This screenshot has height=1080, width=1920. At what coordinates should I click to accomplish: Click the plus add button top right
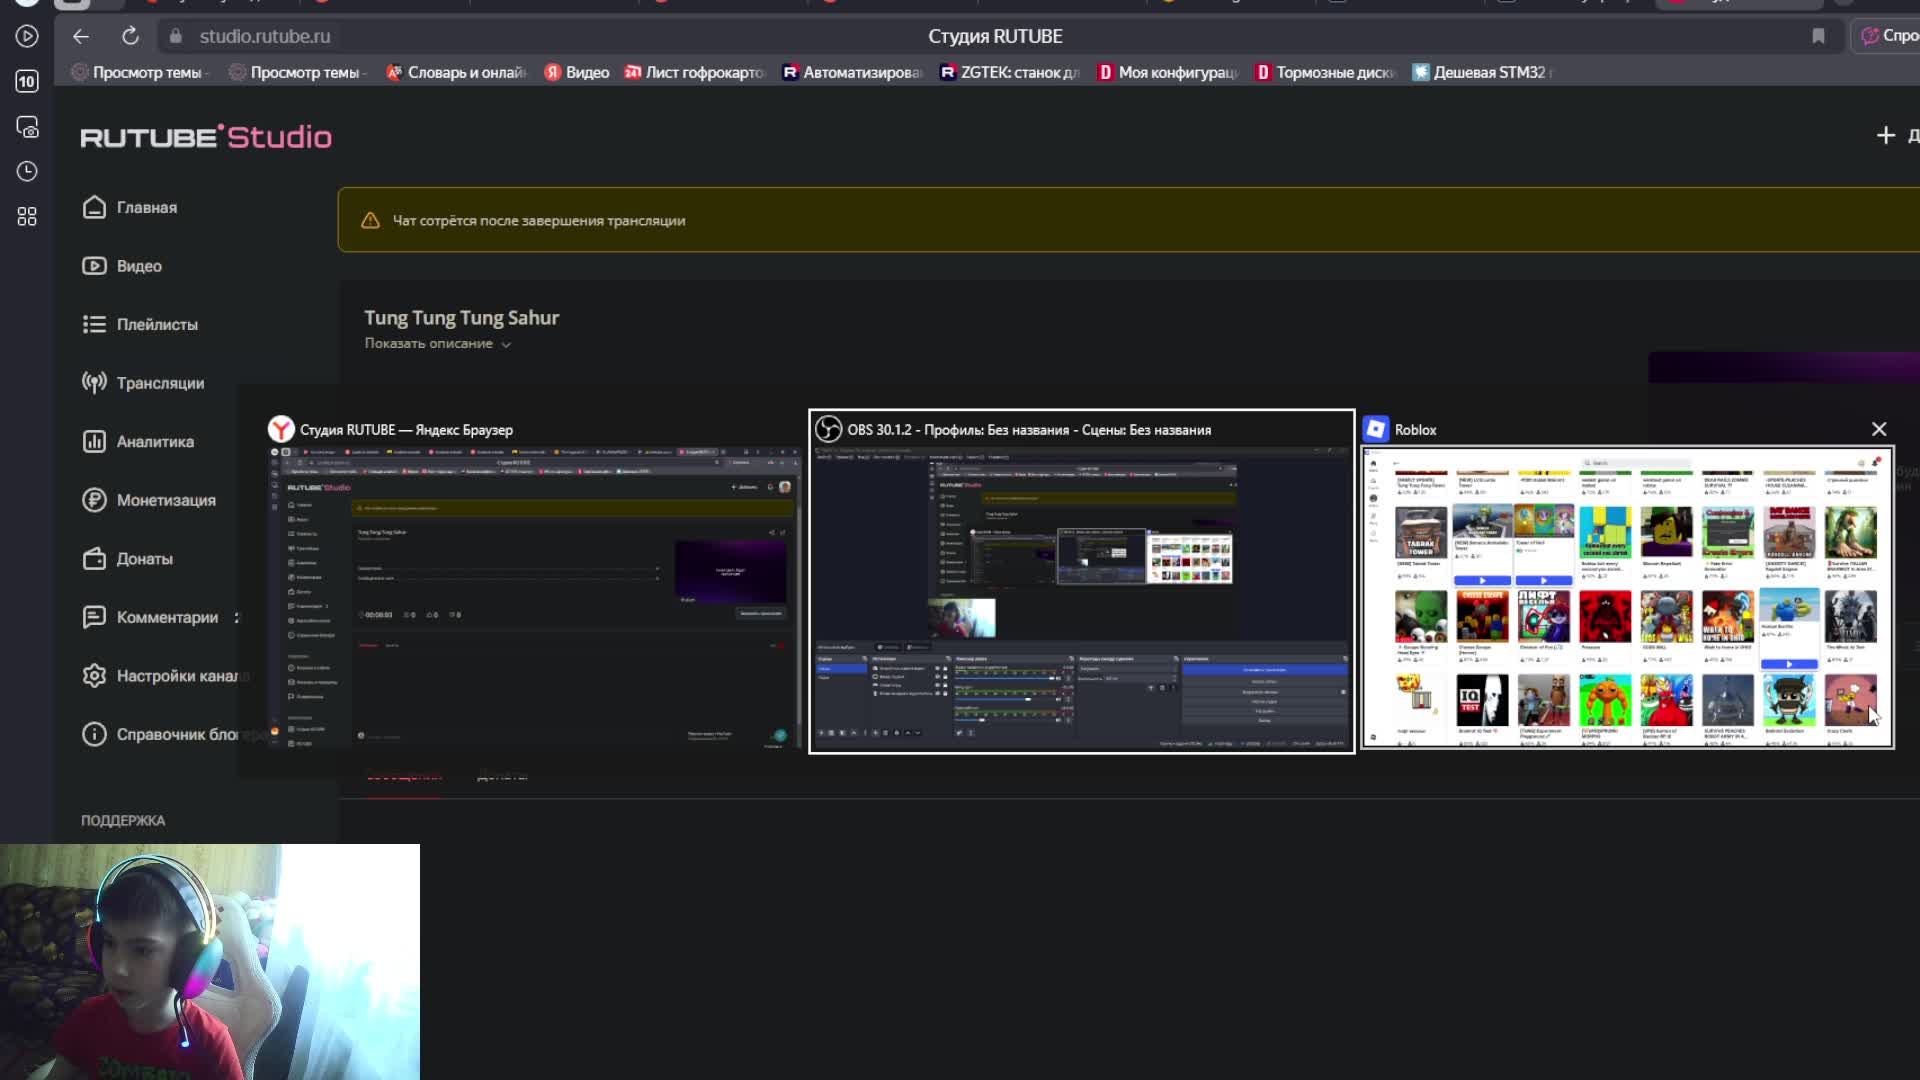pyautogui.click(x=1885, y=135)
